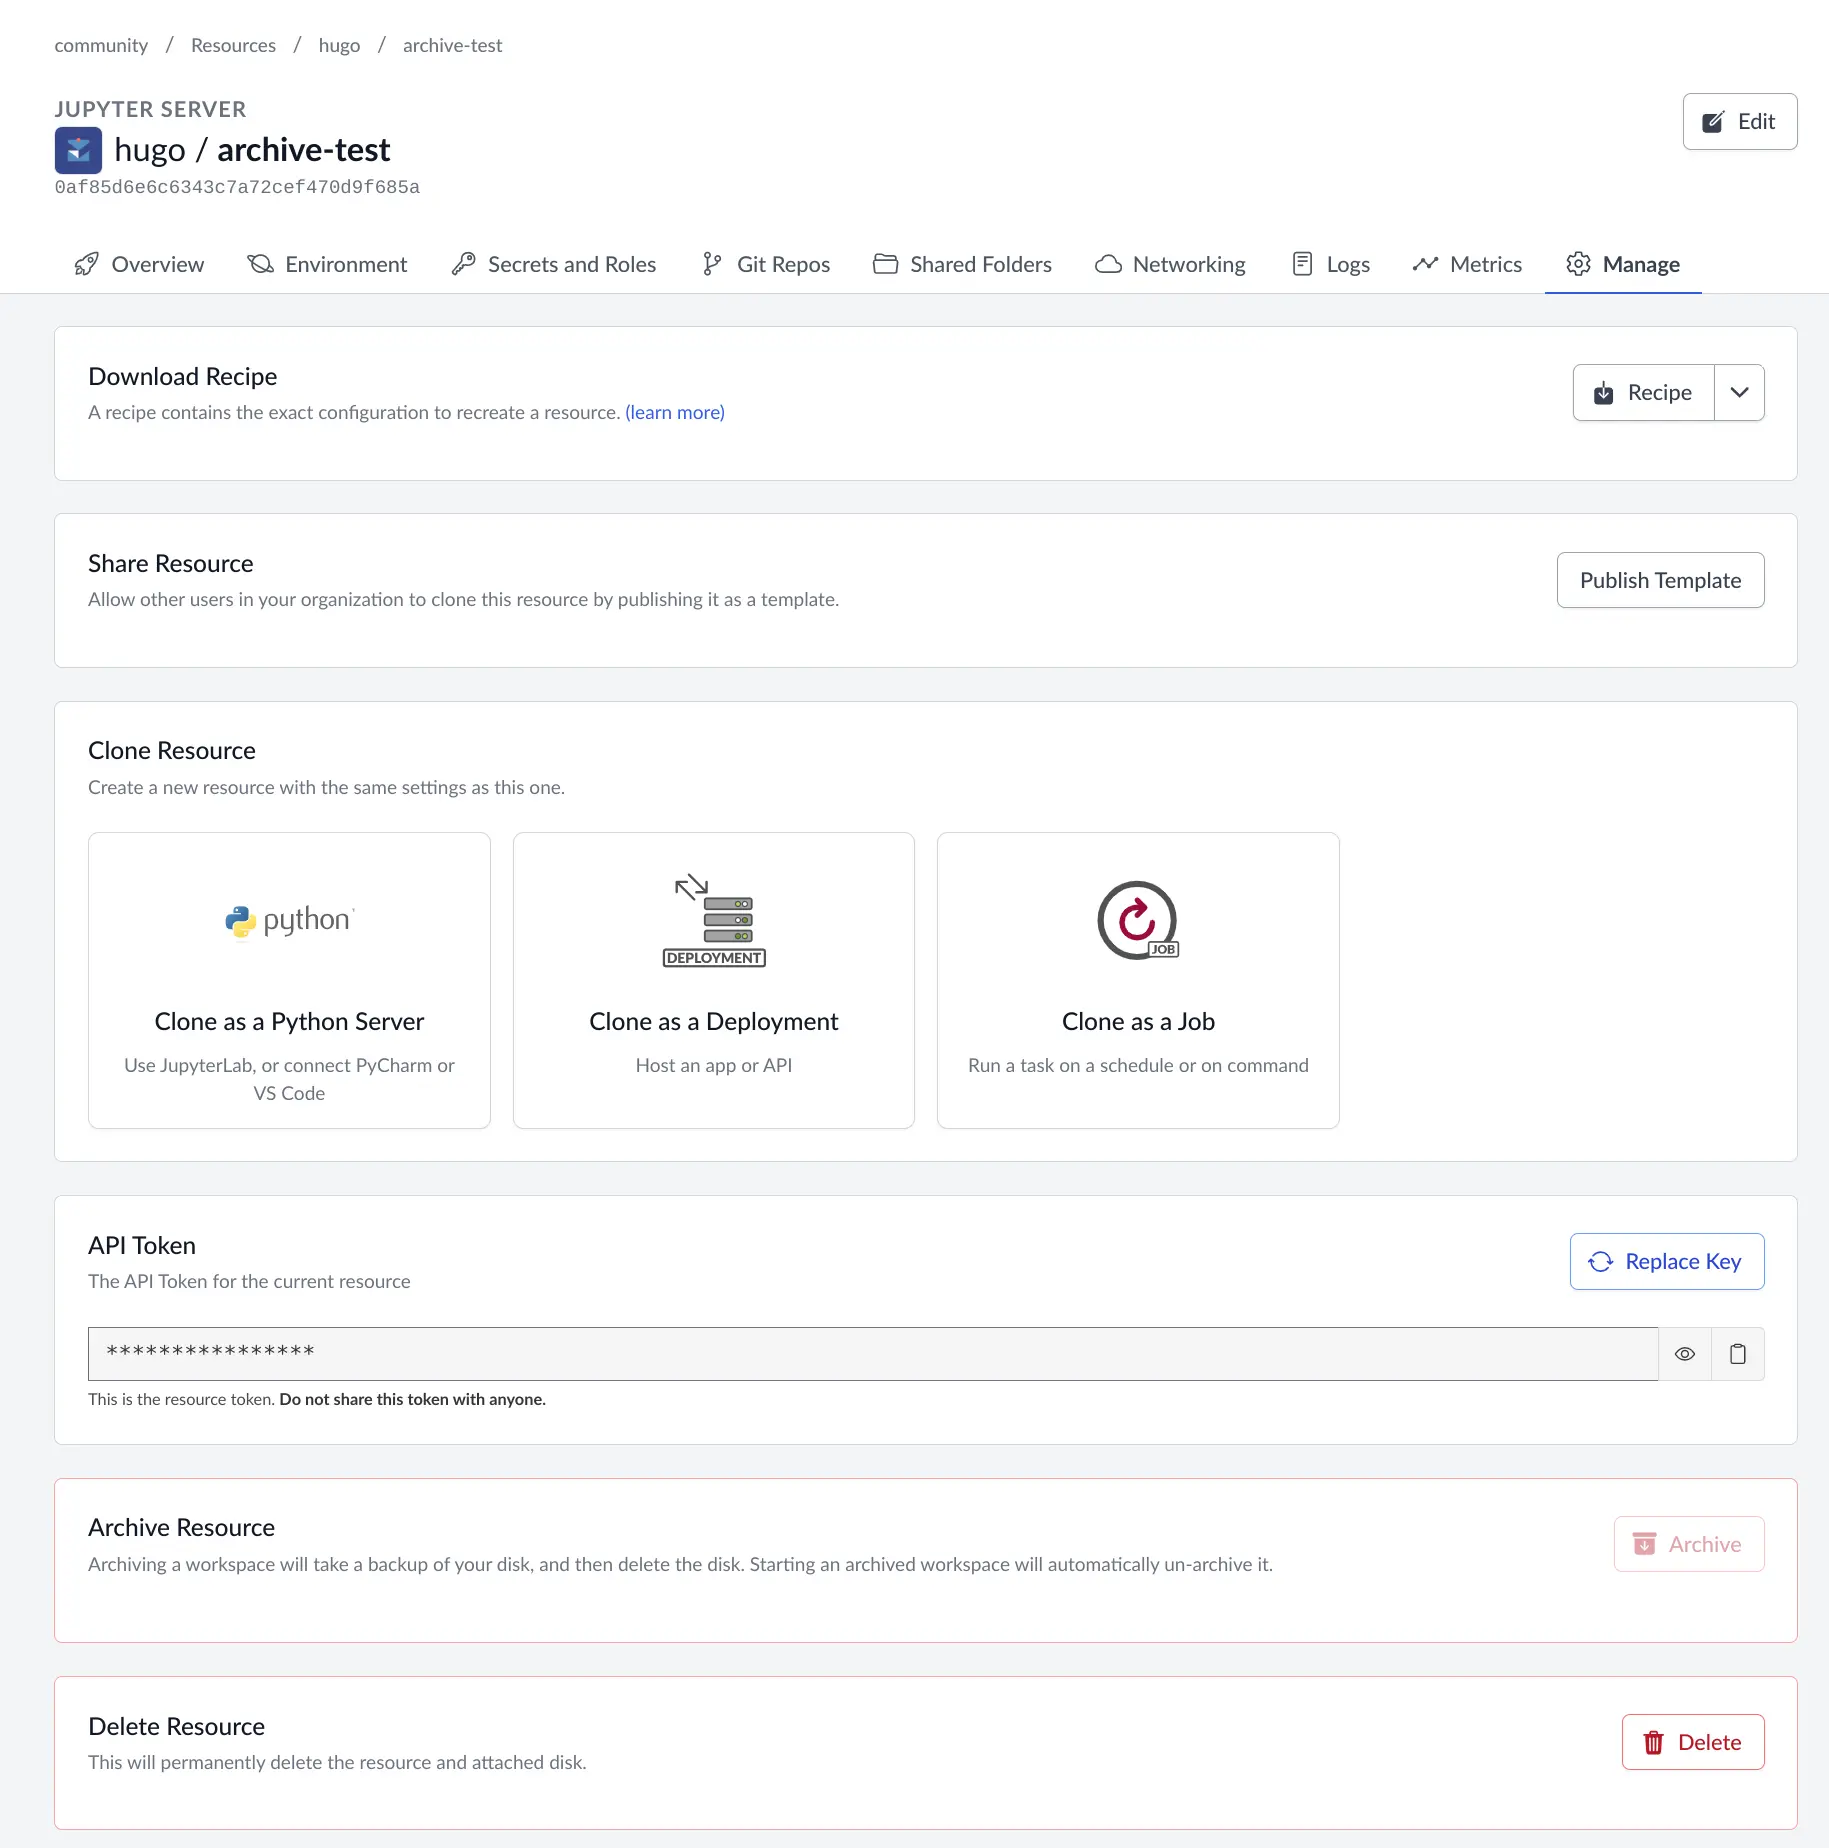
Task: Follow the learn more link
Action: [x=675, y=413]
